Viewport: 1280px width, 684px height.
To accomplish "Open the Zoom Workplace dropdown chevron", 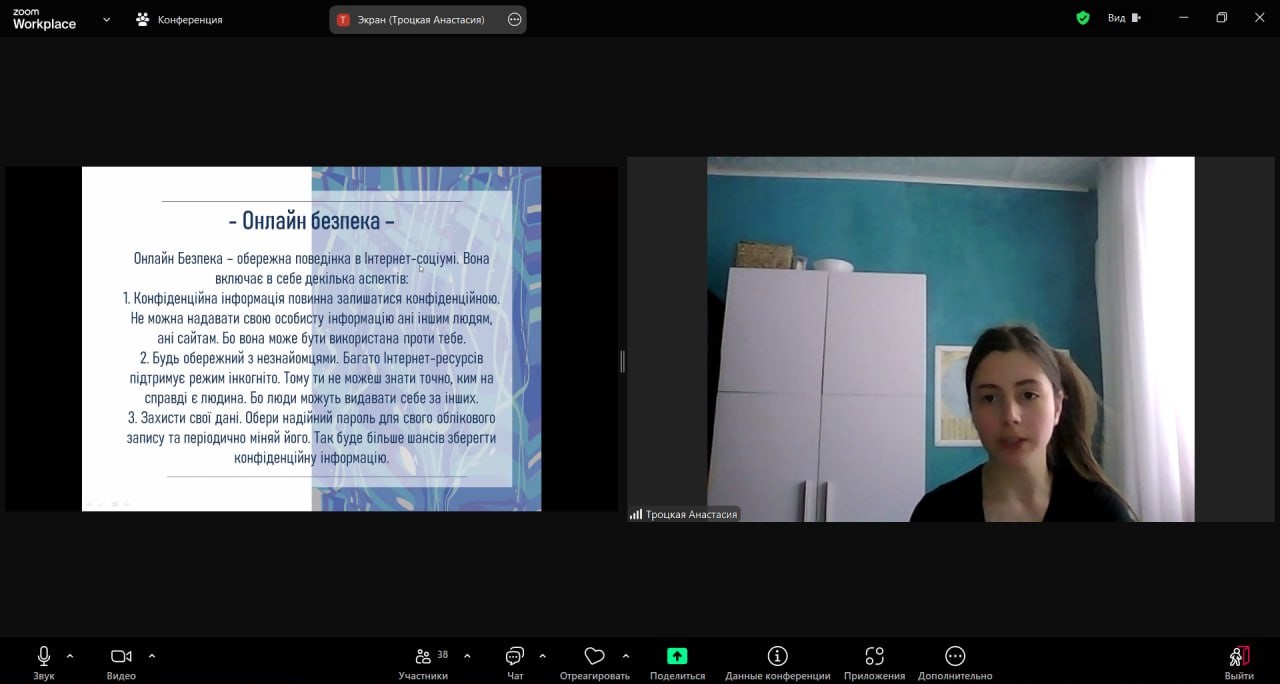I will click(106, 19).
